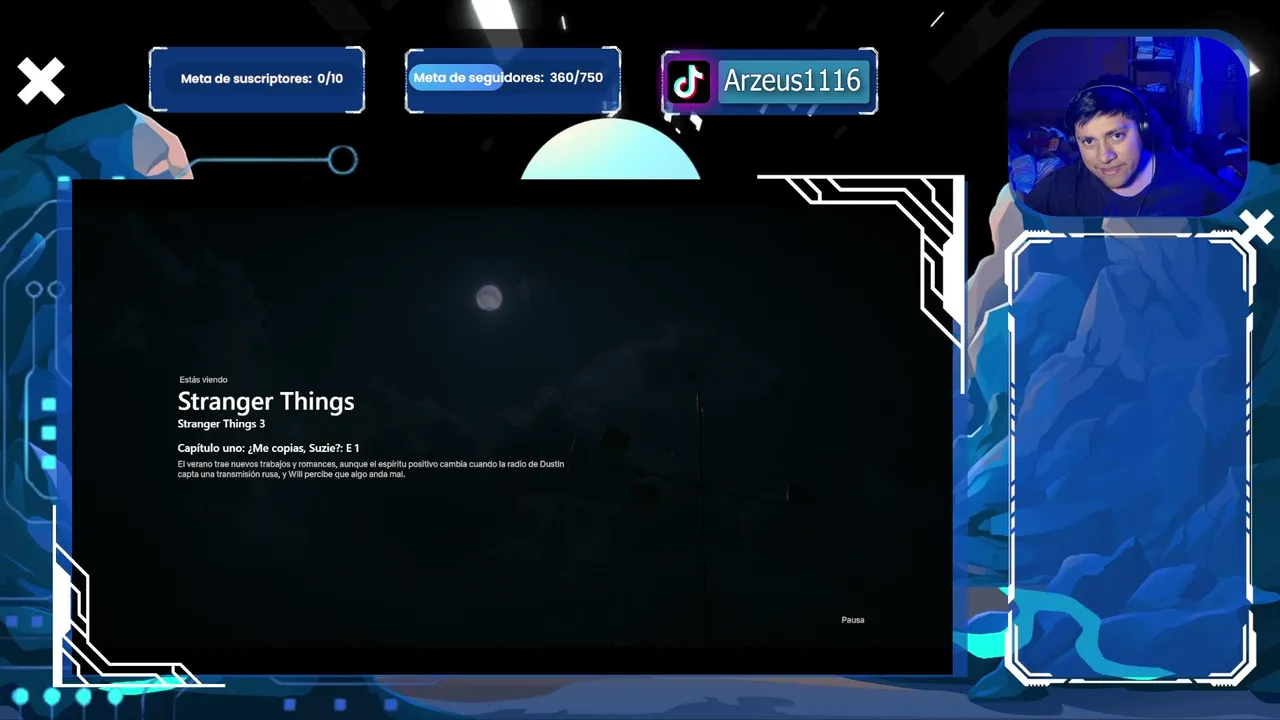This screenshot has width=1280, height=720.
Task: Click the episode synopsis paragraph
Action: pos(371,469)
